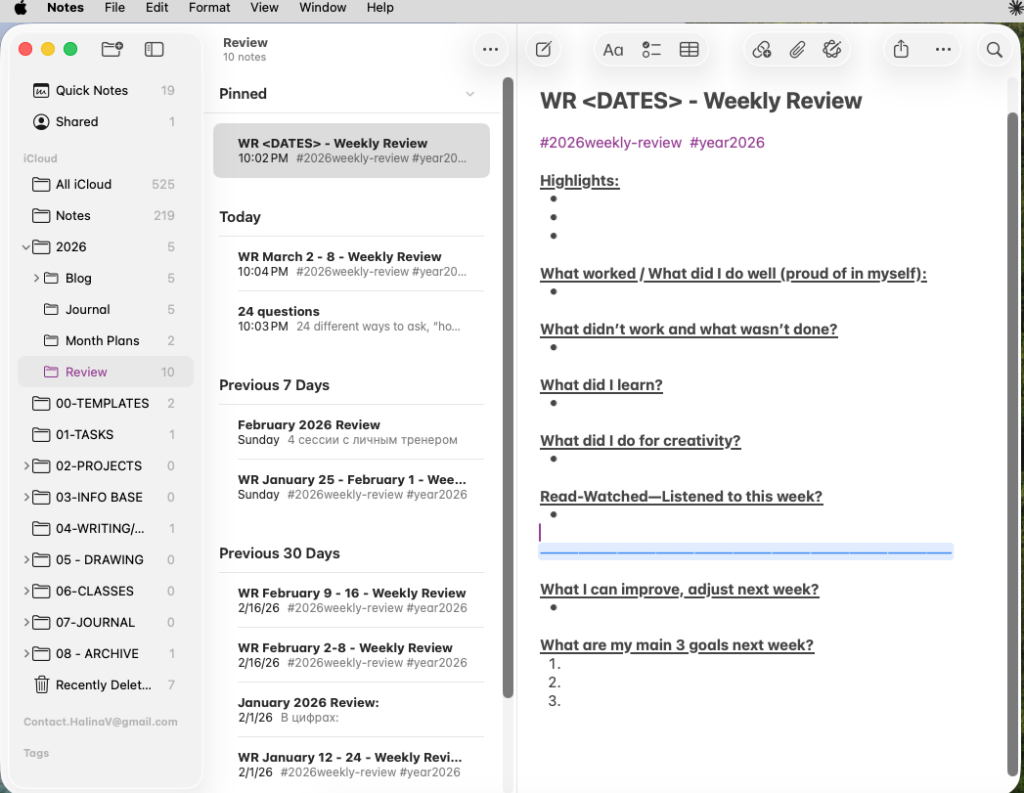This screenshot has height=793, width=1024.
Task: Toggle the sidebar visibility
Action: click(x=154, y=49)
